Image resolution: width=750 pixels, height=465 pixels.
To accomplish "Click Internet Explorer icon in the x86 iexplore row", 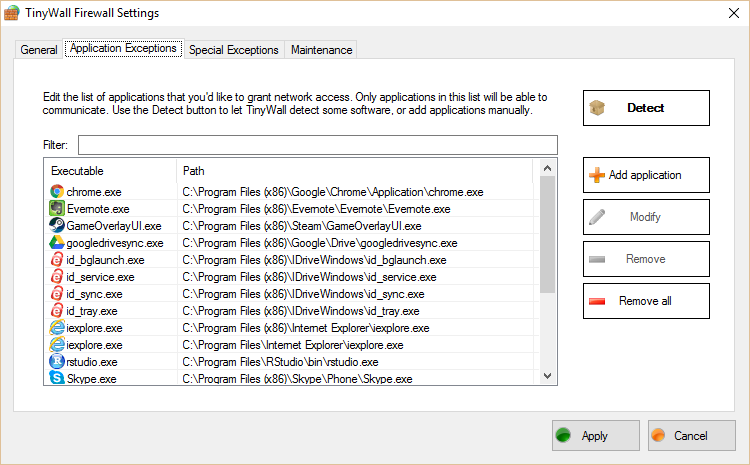I will tap(57, 328).
